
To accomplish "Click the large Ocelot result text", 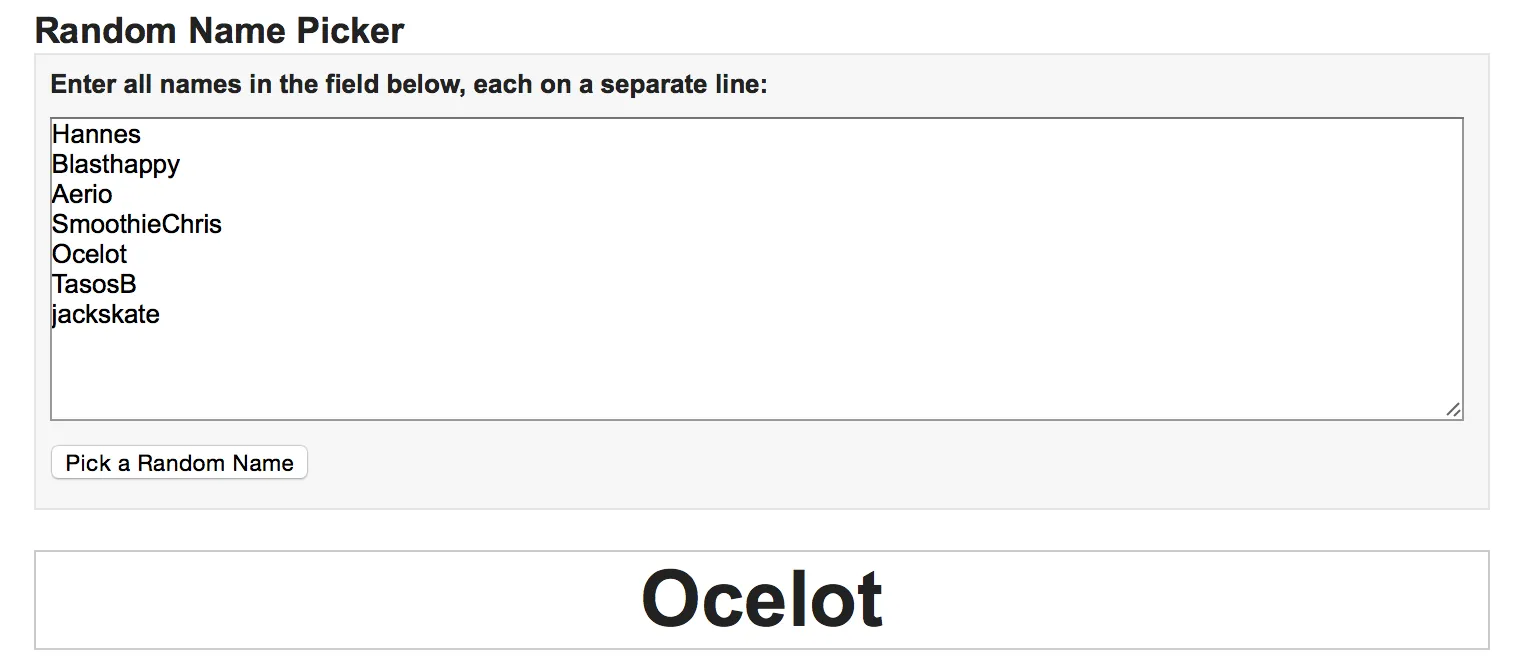I will tap(762, 599).
